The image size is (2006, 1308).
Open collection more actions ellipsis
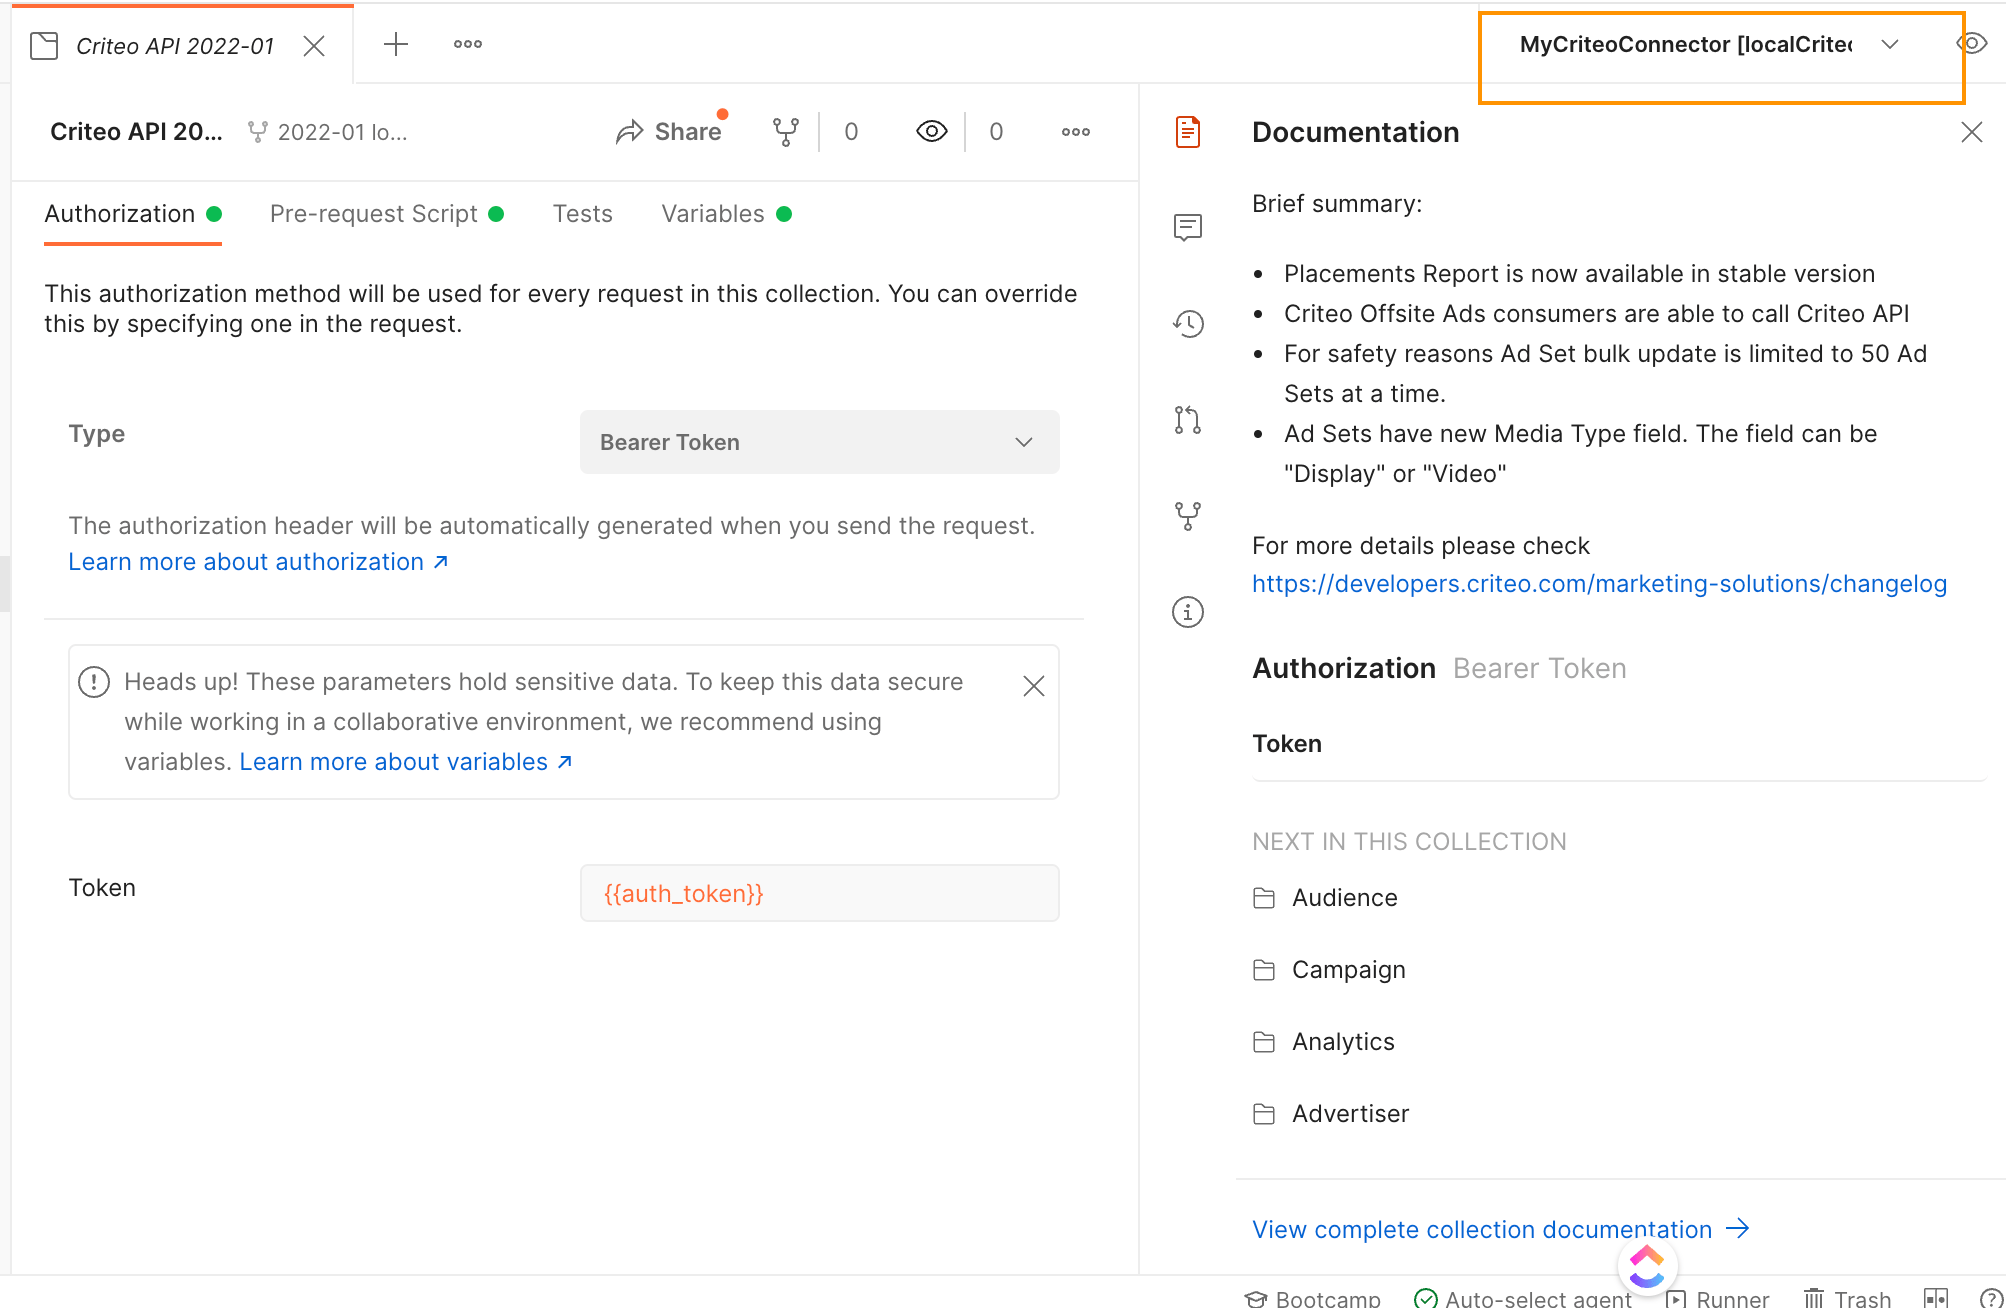1076,132
